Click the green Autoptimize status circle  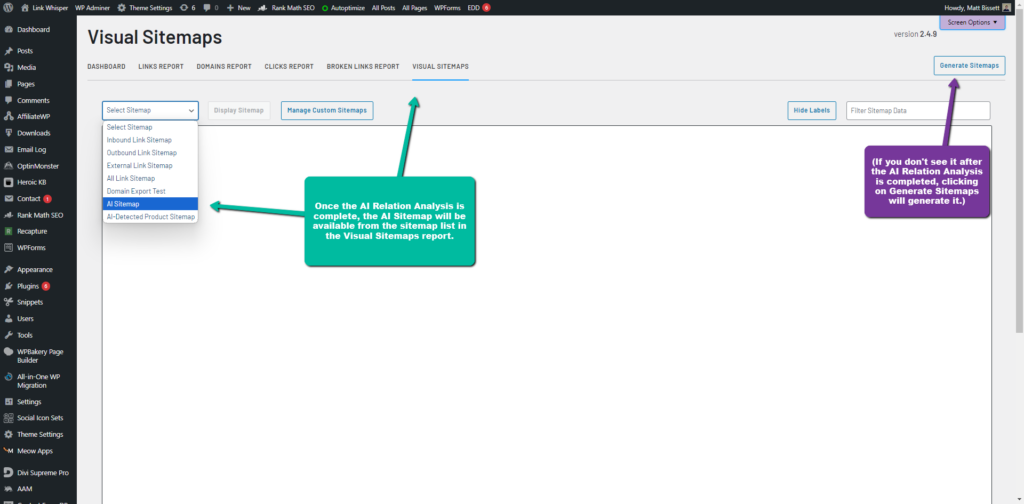(x=325, y=8)
